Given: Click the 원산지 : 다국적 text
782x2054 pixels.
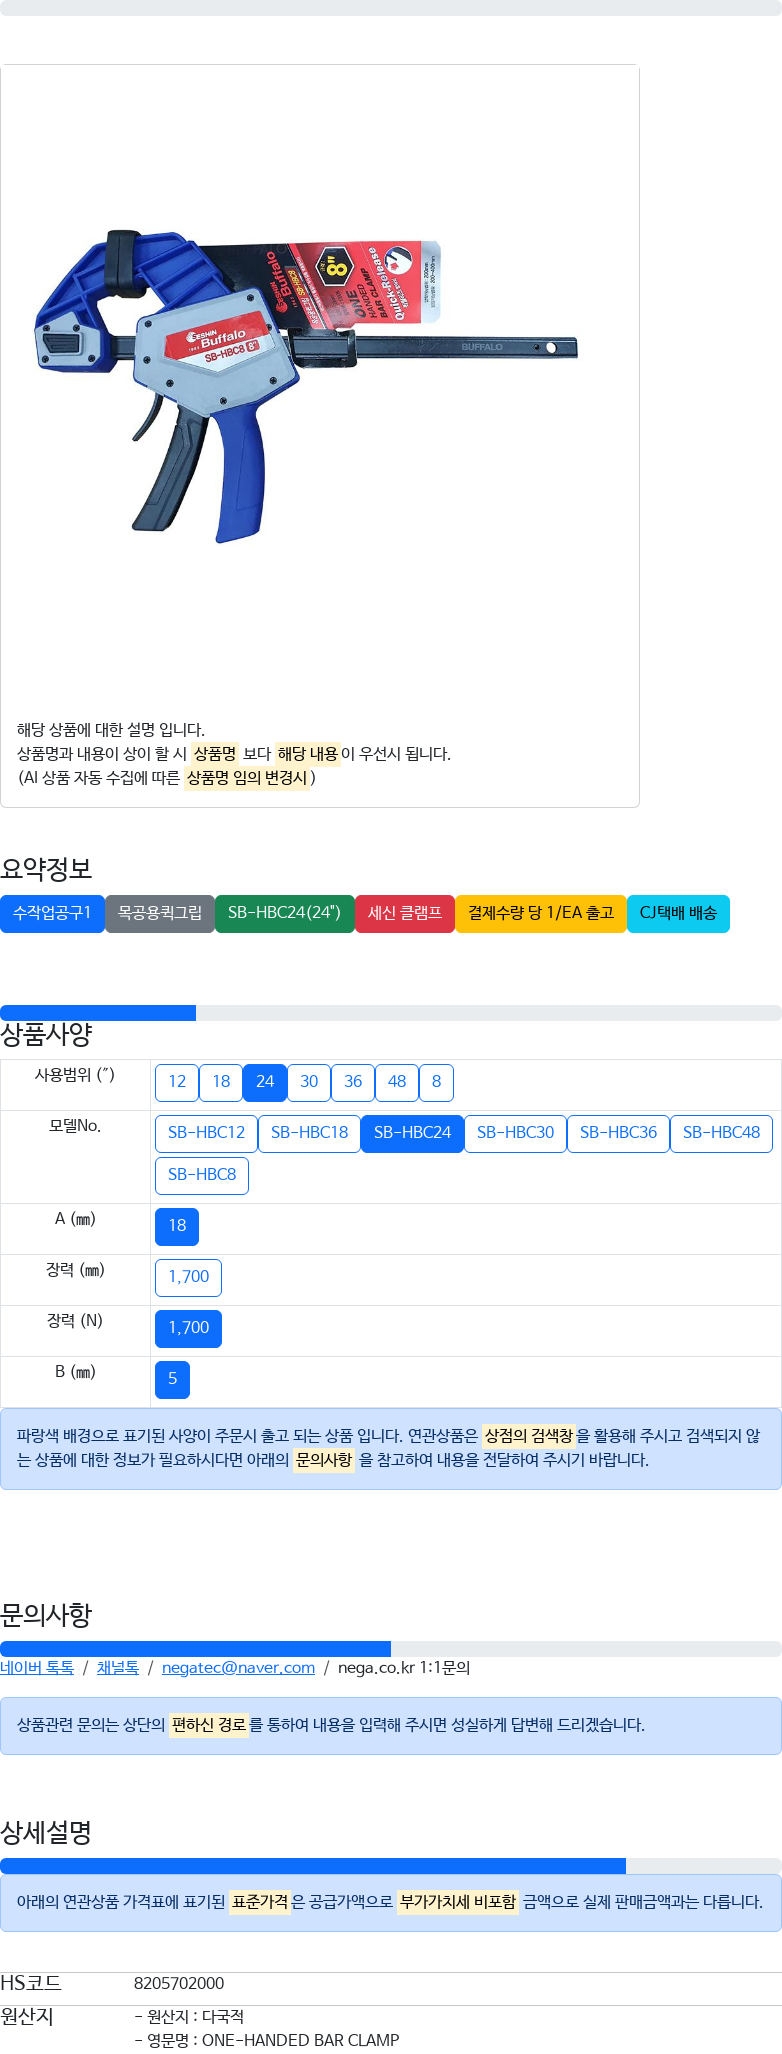Looking at the screenshot, I should coord(189,2017).
